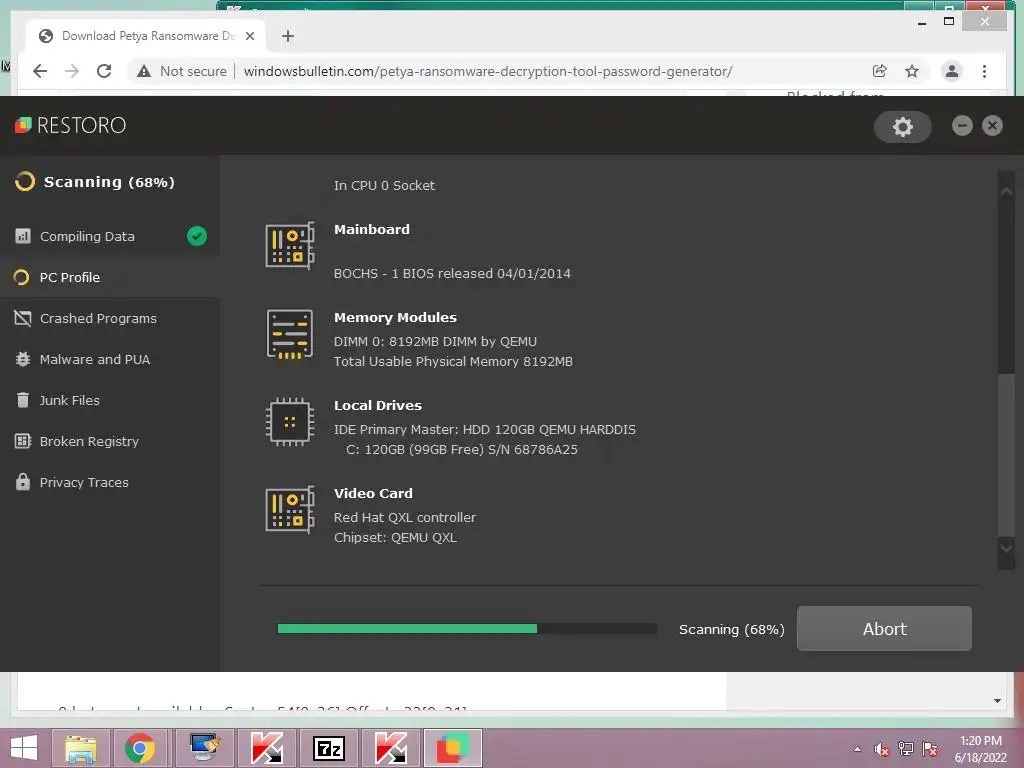
Task: Click 'C: 120GB (99GB Free)' line
Action: pyautogui.click(x=462, y=449)
